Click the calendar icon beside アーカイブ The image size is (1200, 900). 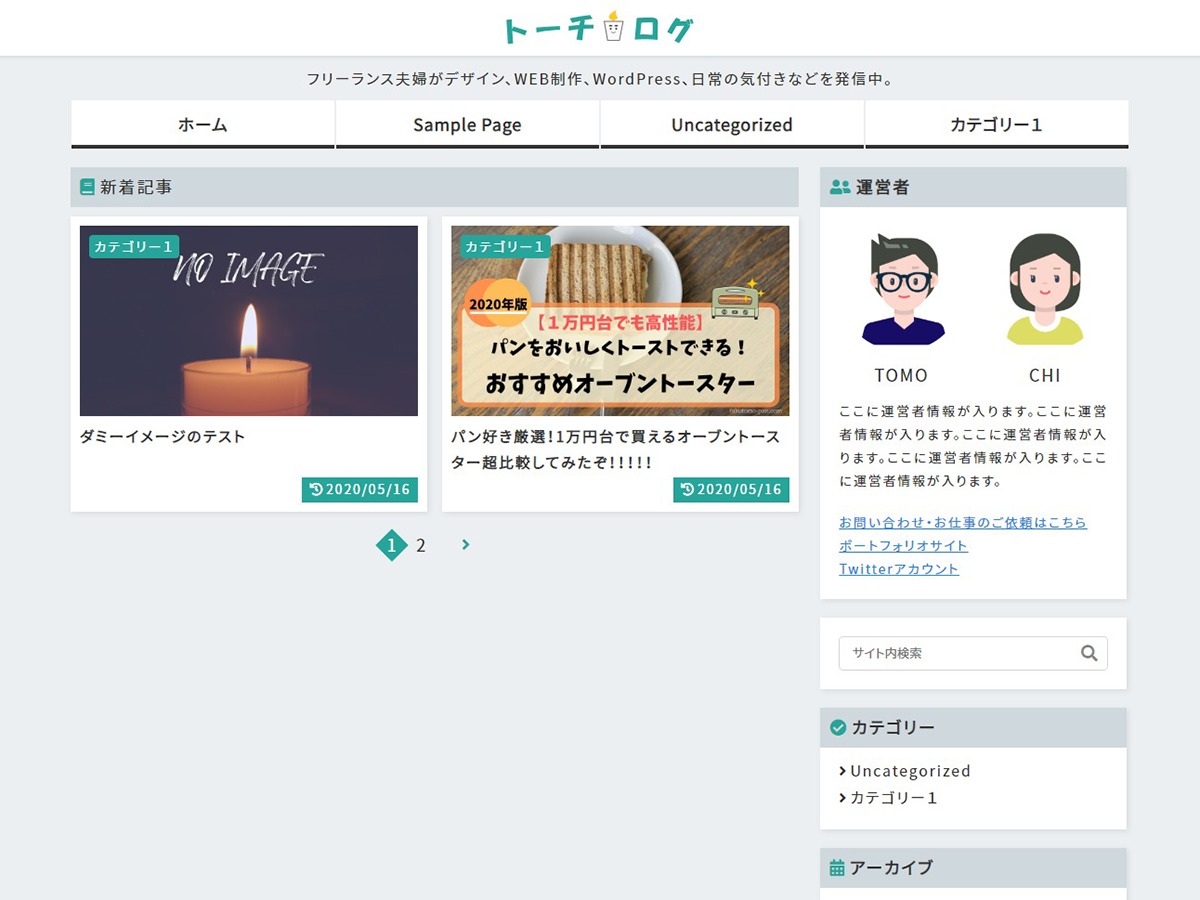click(838, 868)
